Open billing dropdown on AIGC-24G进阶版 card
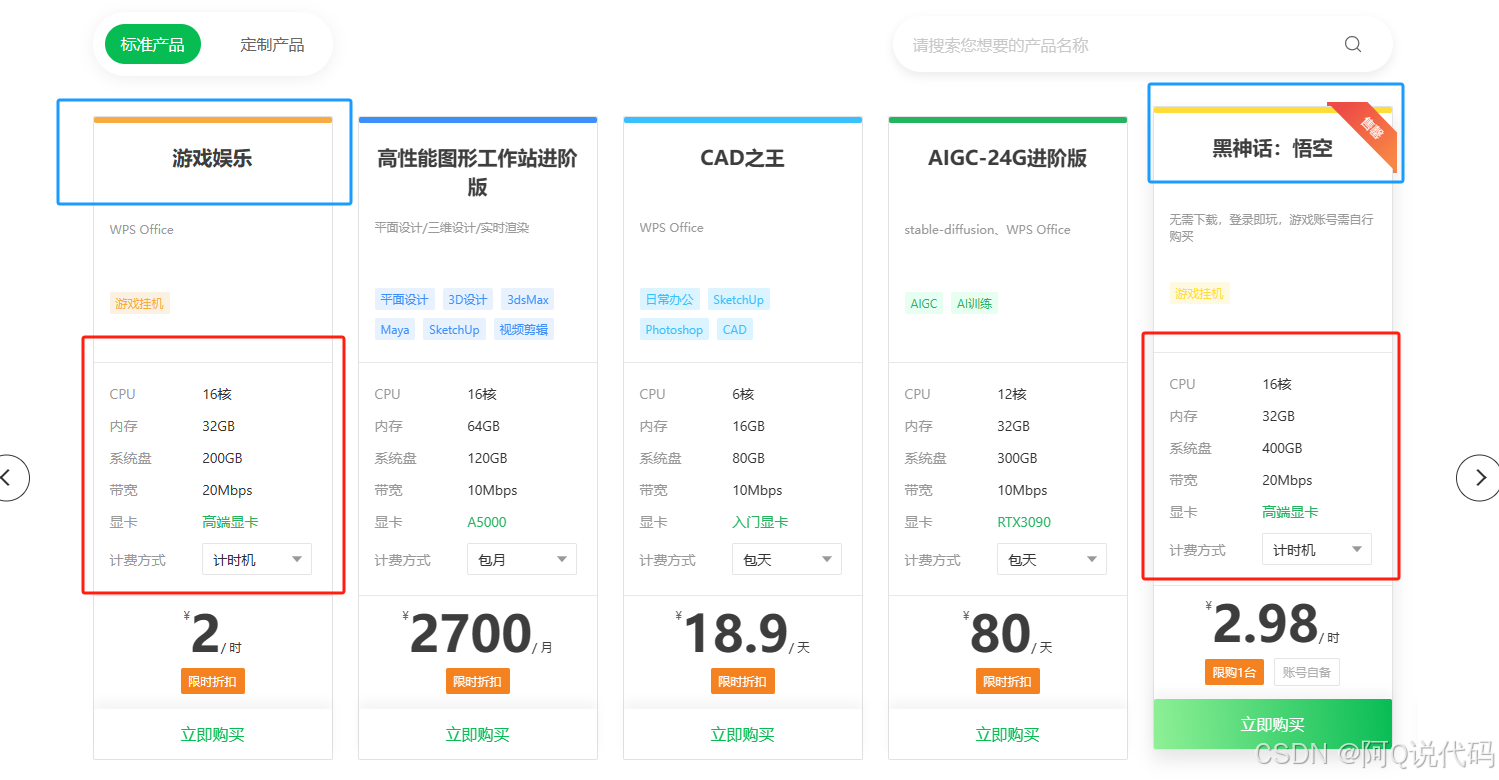The width and height of the screenshot is (1499, 780). 1052,560
